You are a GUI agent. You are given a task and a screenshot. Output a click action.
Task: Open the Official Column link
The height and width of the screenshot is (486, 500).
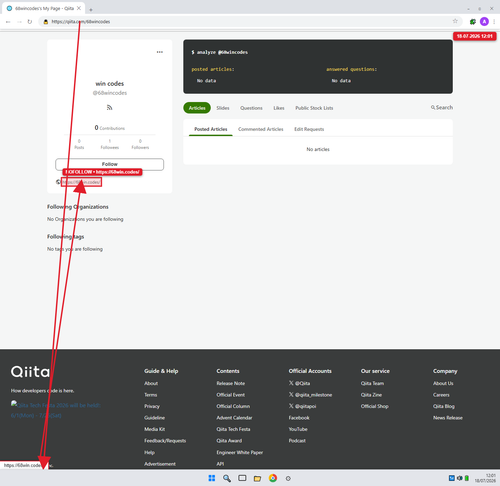(233, 406)
